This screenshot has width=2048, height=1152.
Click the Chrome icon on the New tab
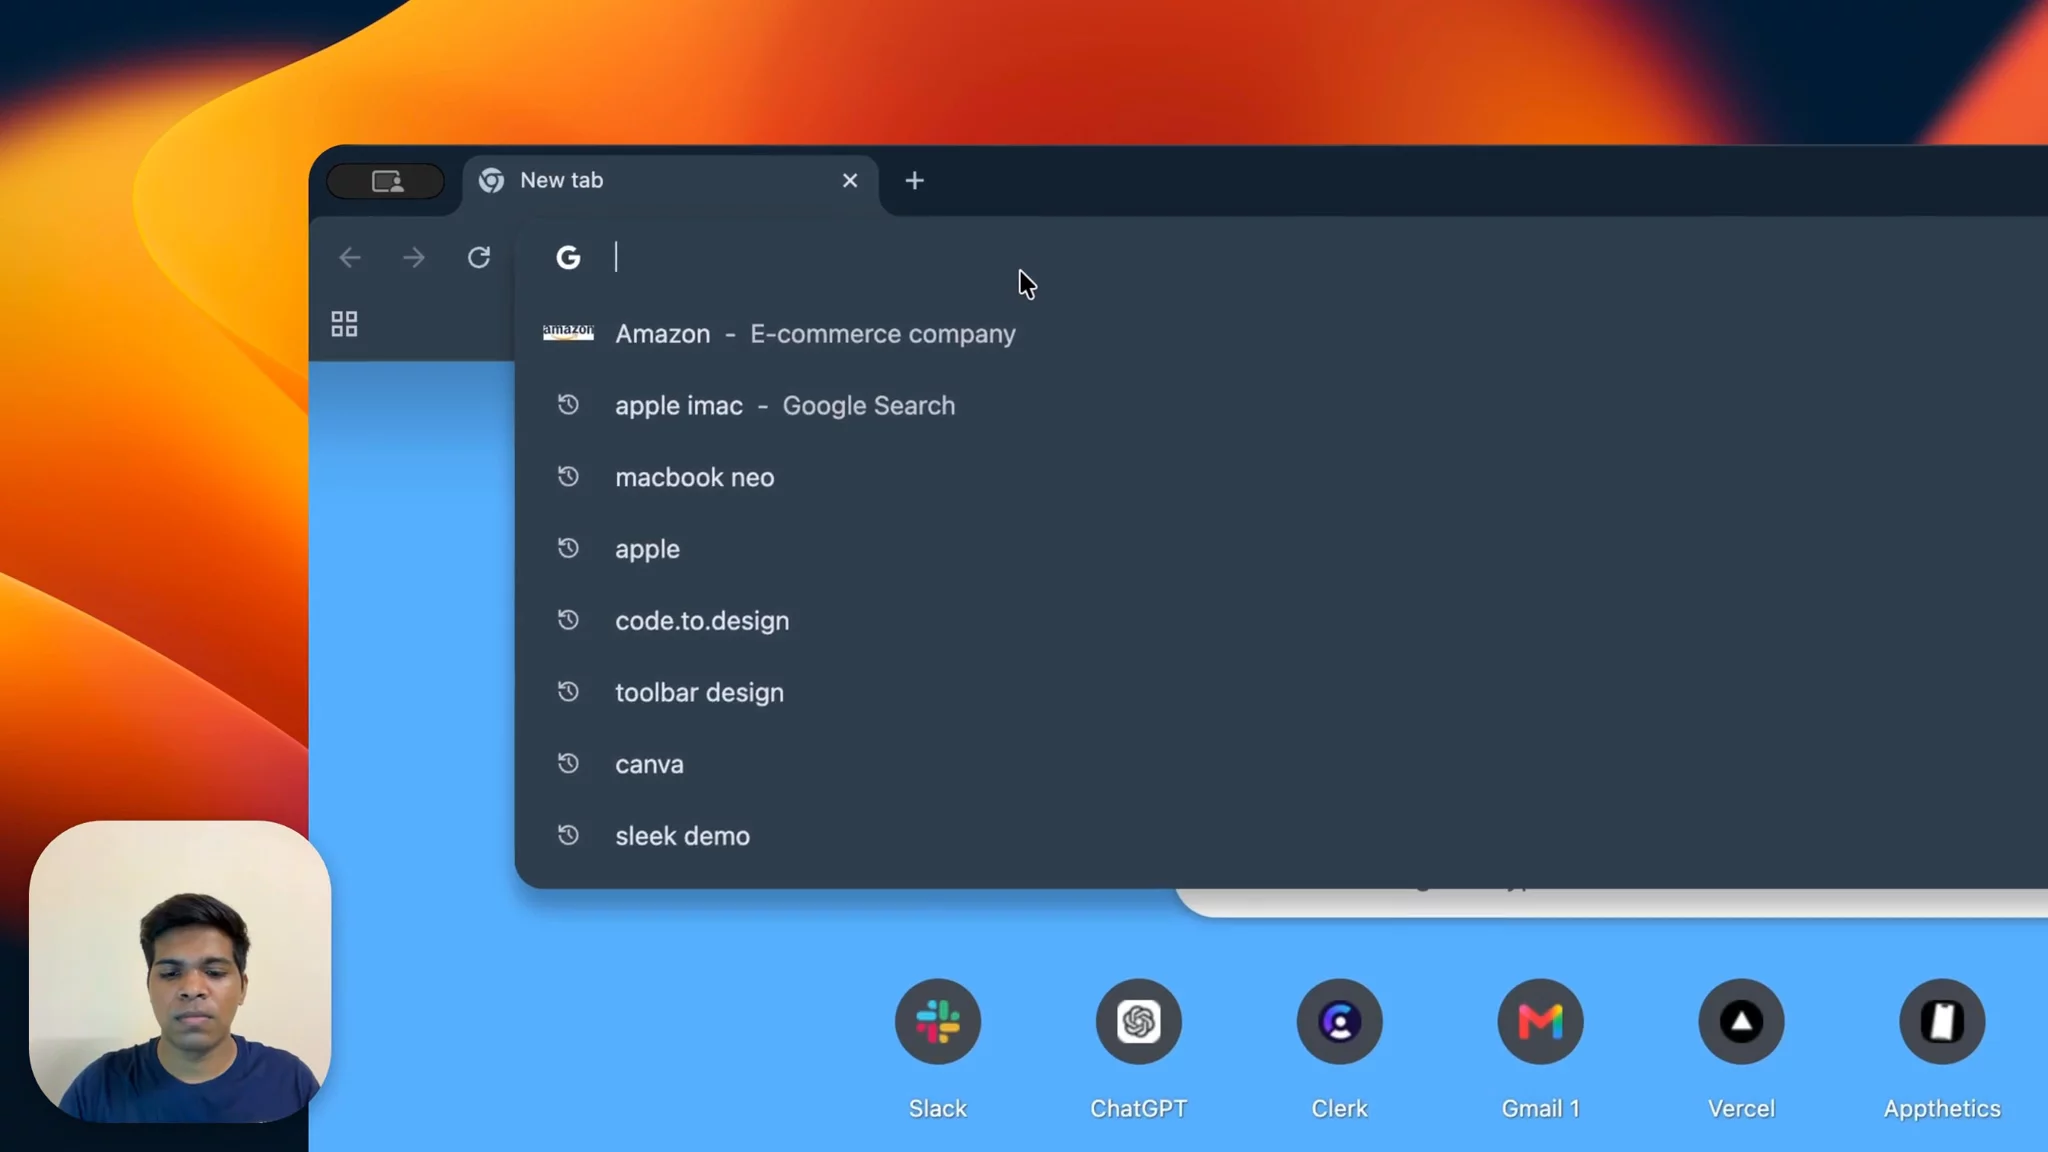(x=491, y=181)
